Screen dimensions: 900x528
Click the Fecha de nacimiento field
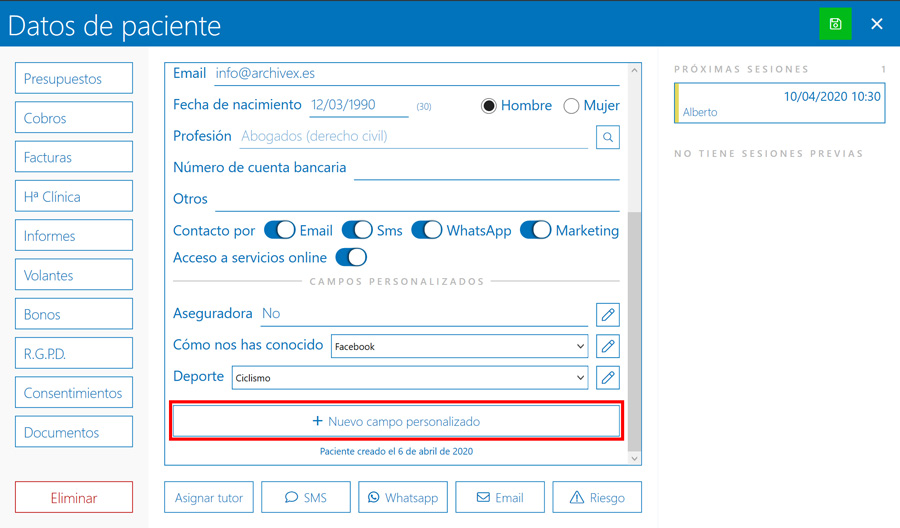pos(359,105)
